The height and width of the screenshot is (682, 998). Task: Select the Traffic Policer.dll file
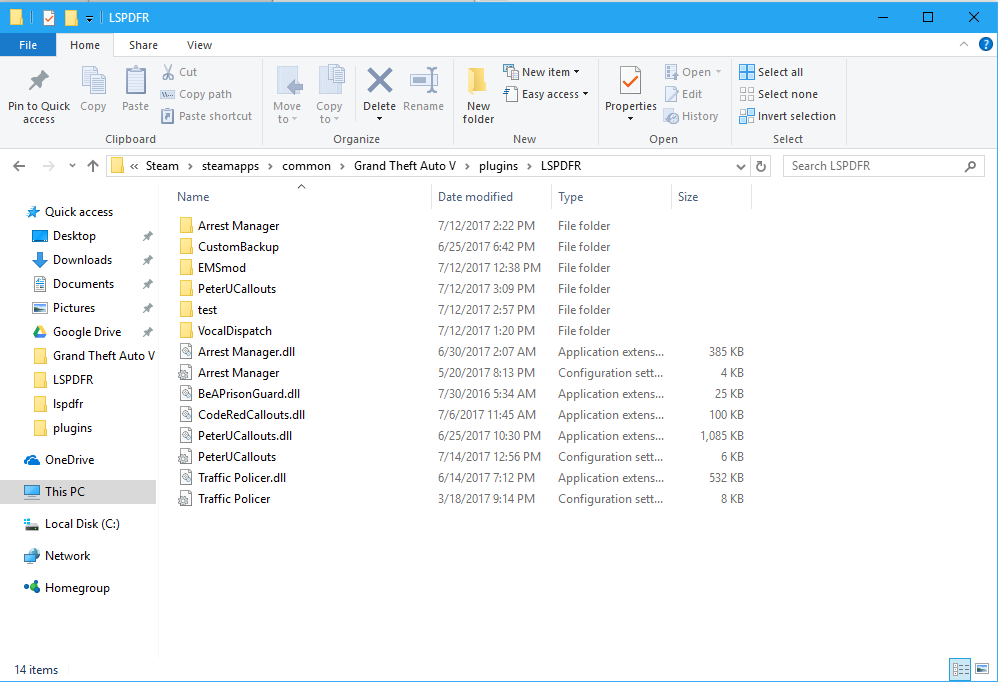click(x=242, y=478)
